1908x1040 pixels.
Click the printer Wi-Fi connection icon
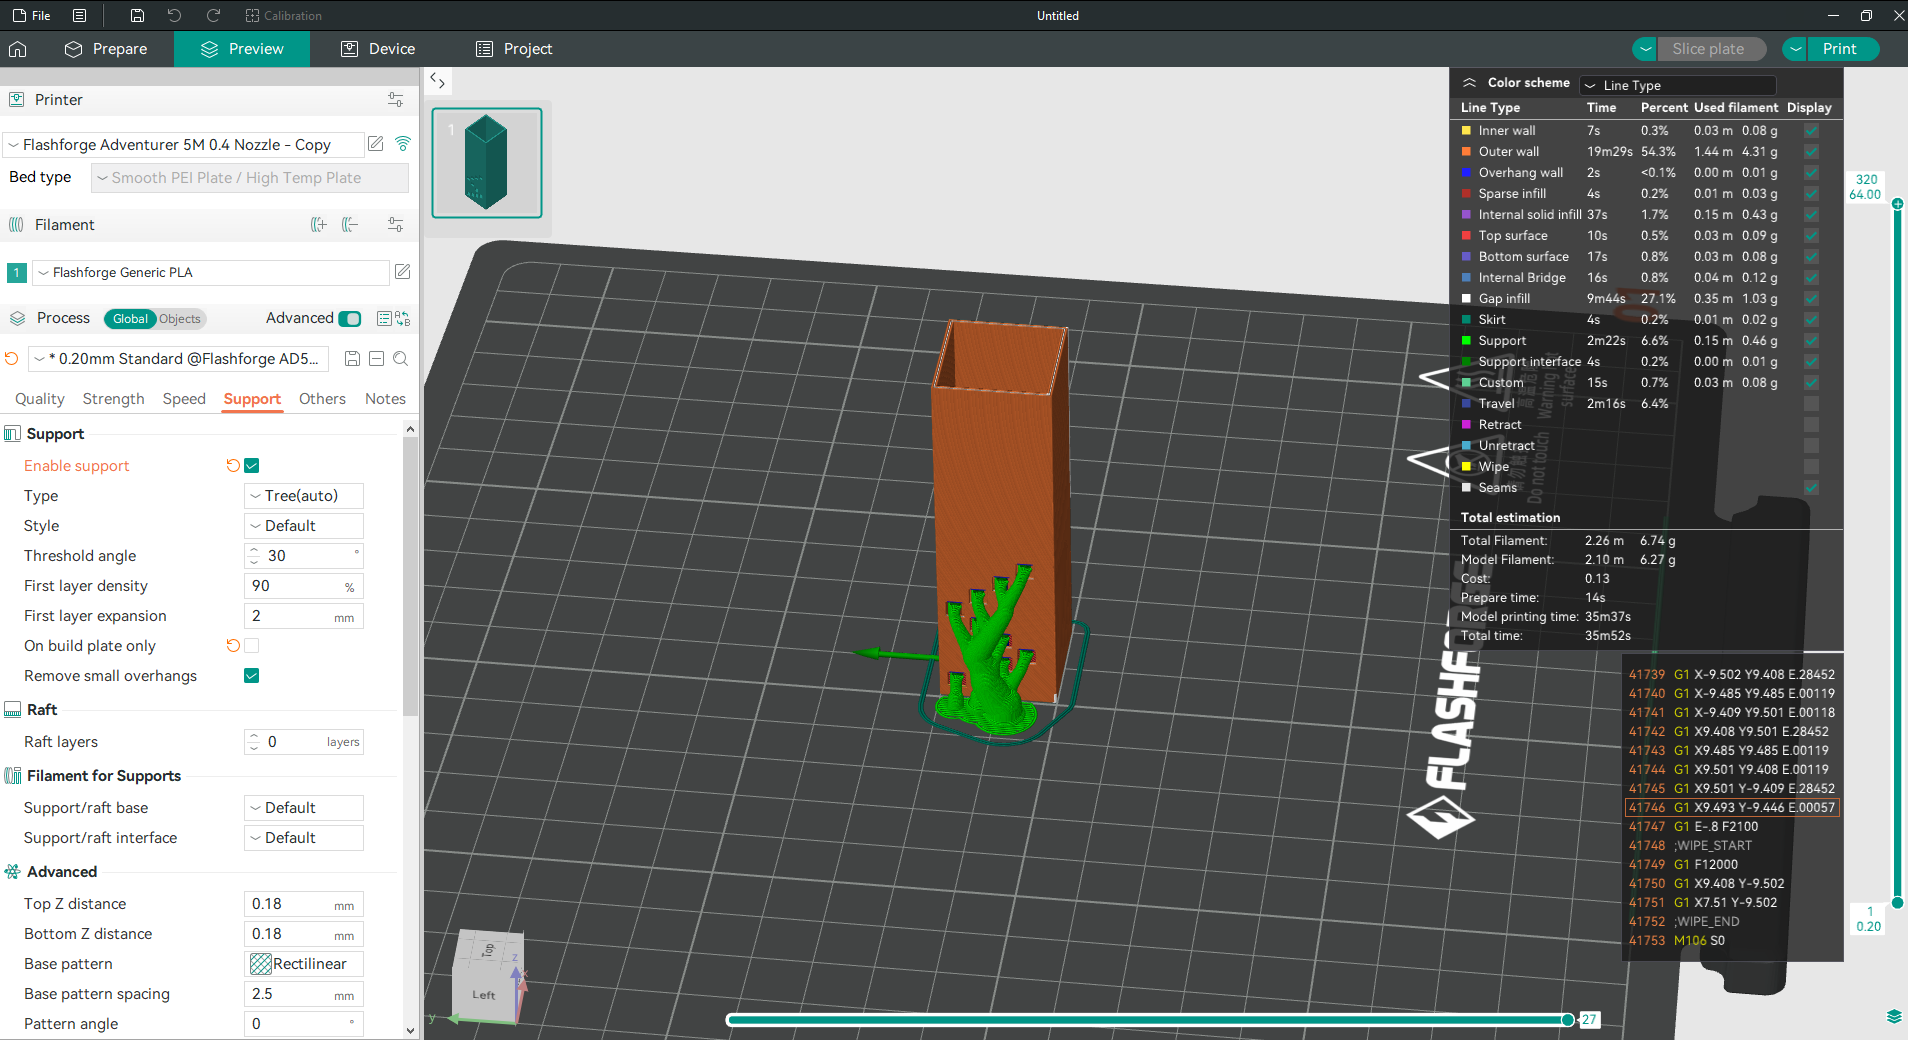click(403, 144)
